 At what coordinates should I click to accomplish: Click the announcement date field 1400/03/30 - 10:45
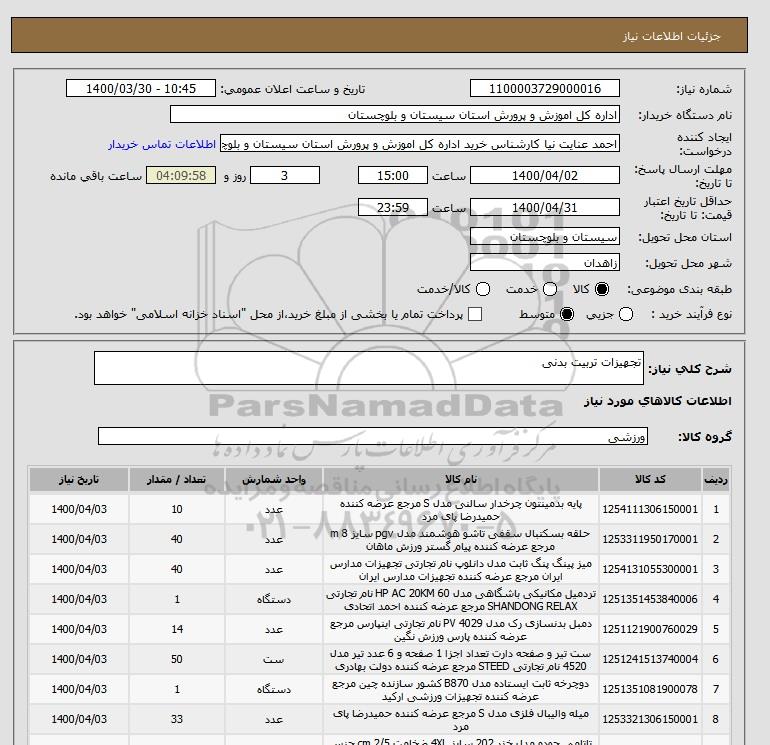141,88
